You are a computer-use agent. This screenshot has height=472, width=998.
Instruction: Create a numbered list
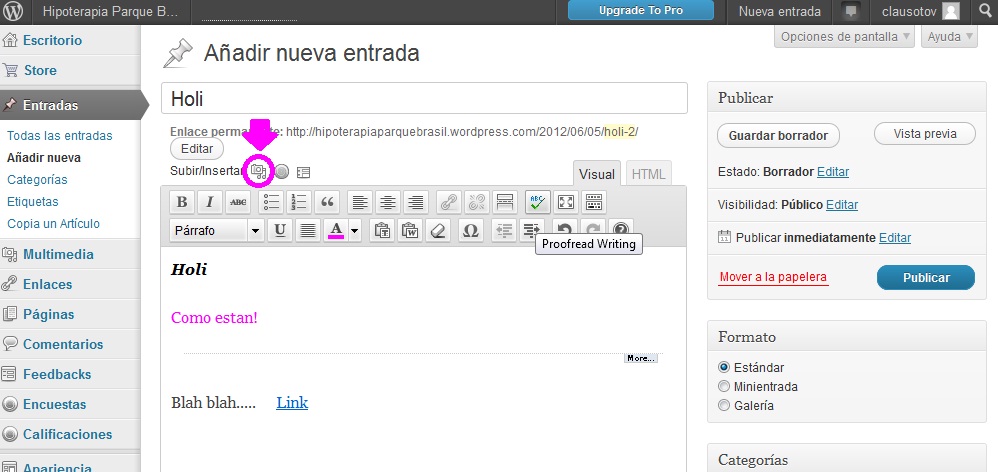coord(299,202)
